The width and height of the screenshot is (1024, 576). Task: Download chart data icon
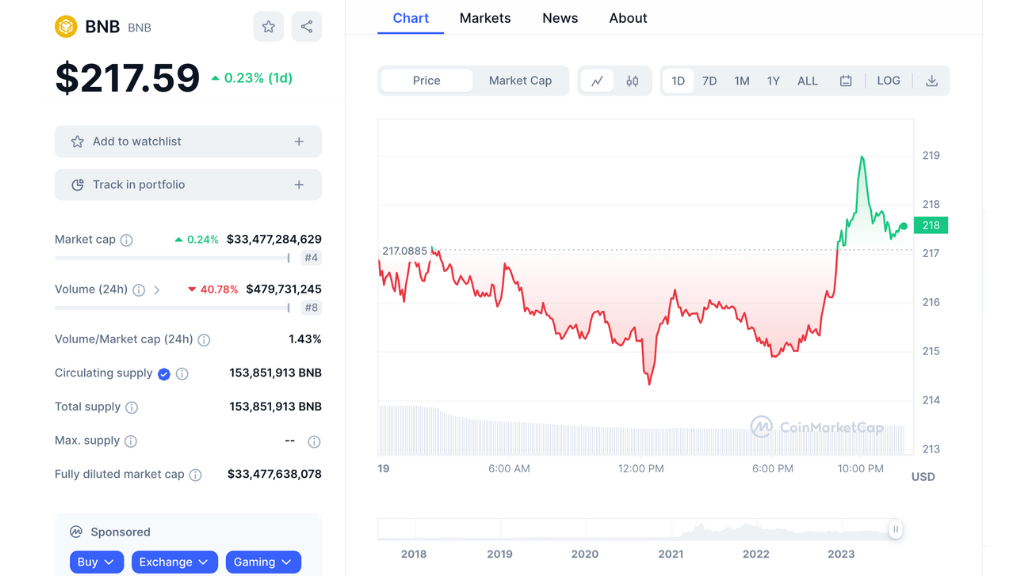(931, 81)
